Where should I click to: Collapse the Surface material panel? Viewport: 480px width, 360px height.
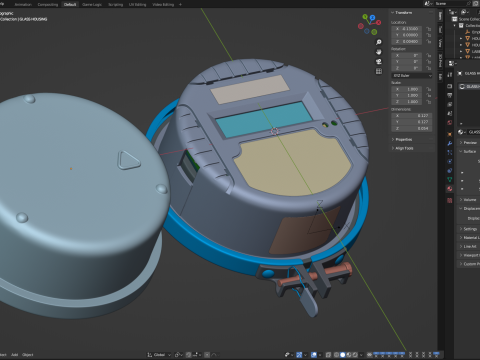click(x=469, y=151)
